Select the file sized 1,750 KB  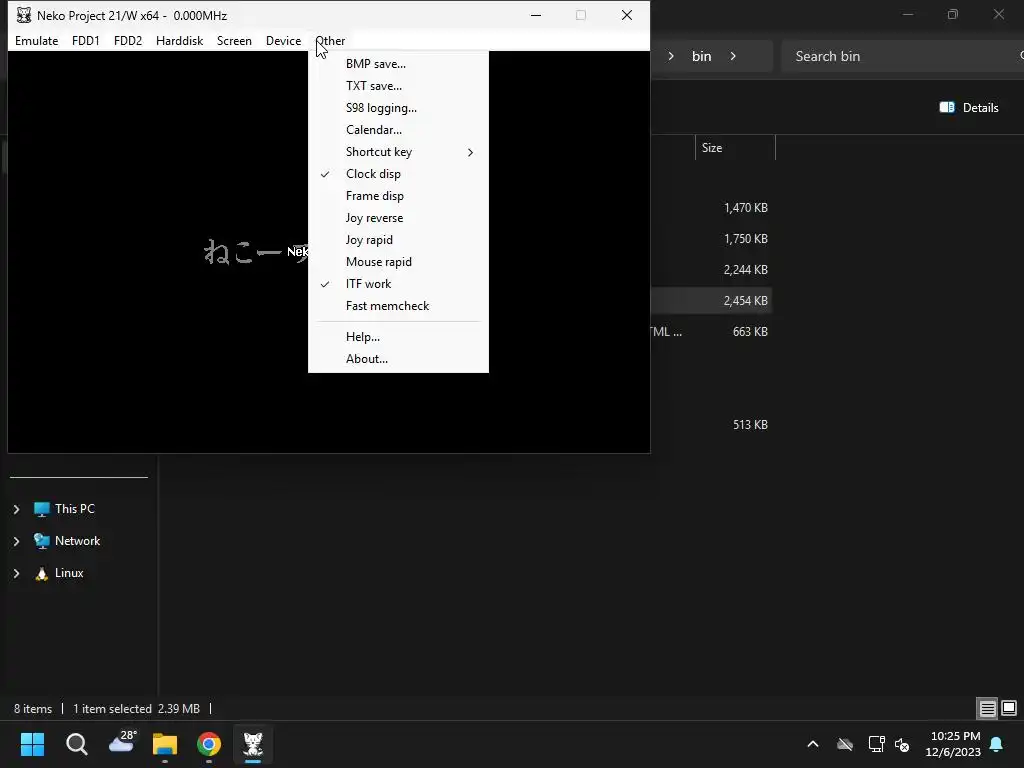click(745, 239)
